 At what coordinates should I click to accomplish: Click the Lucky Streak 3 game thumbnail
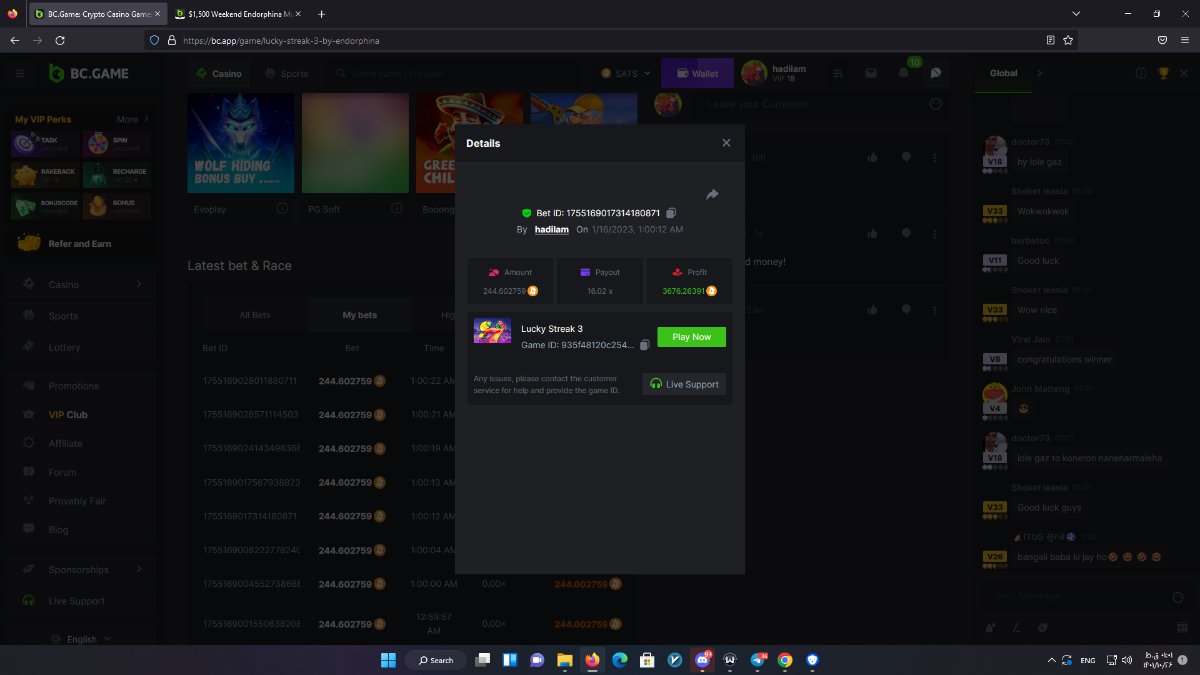[492, 332]
